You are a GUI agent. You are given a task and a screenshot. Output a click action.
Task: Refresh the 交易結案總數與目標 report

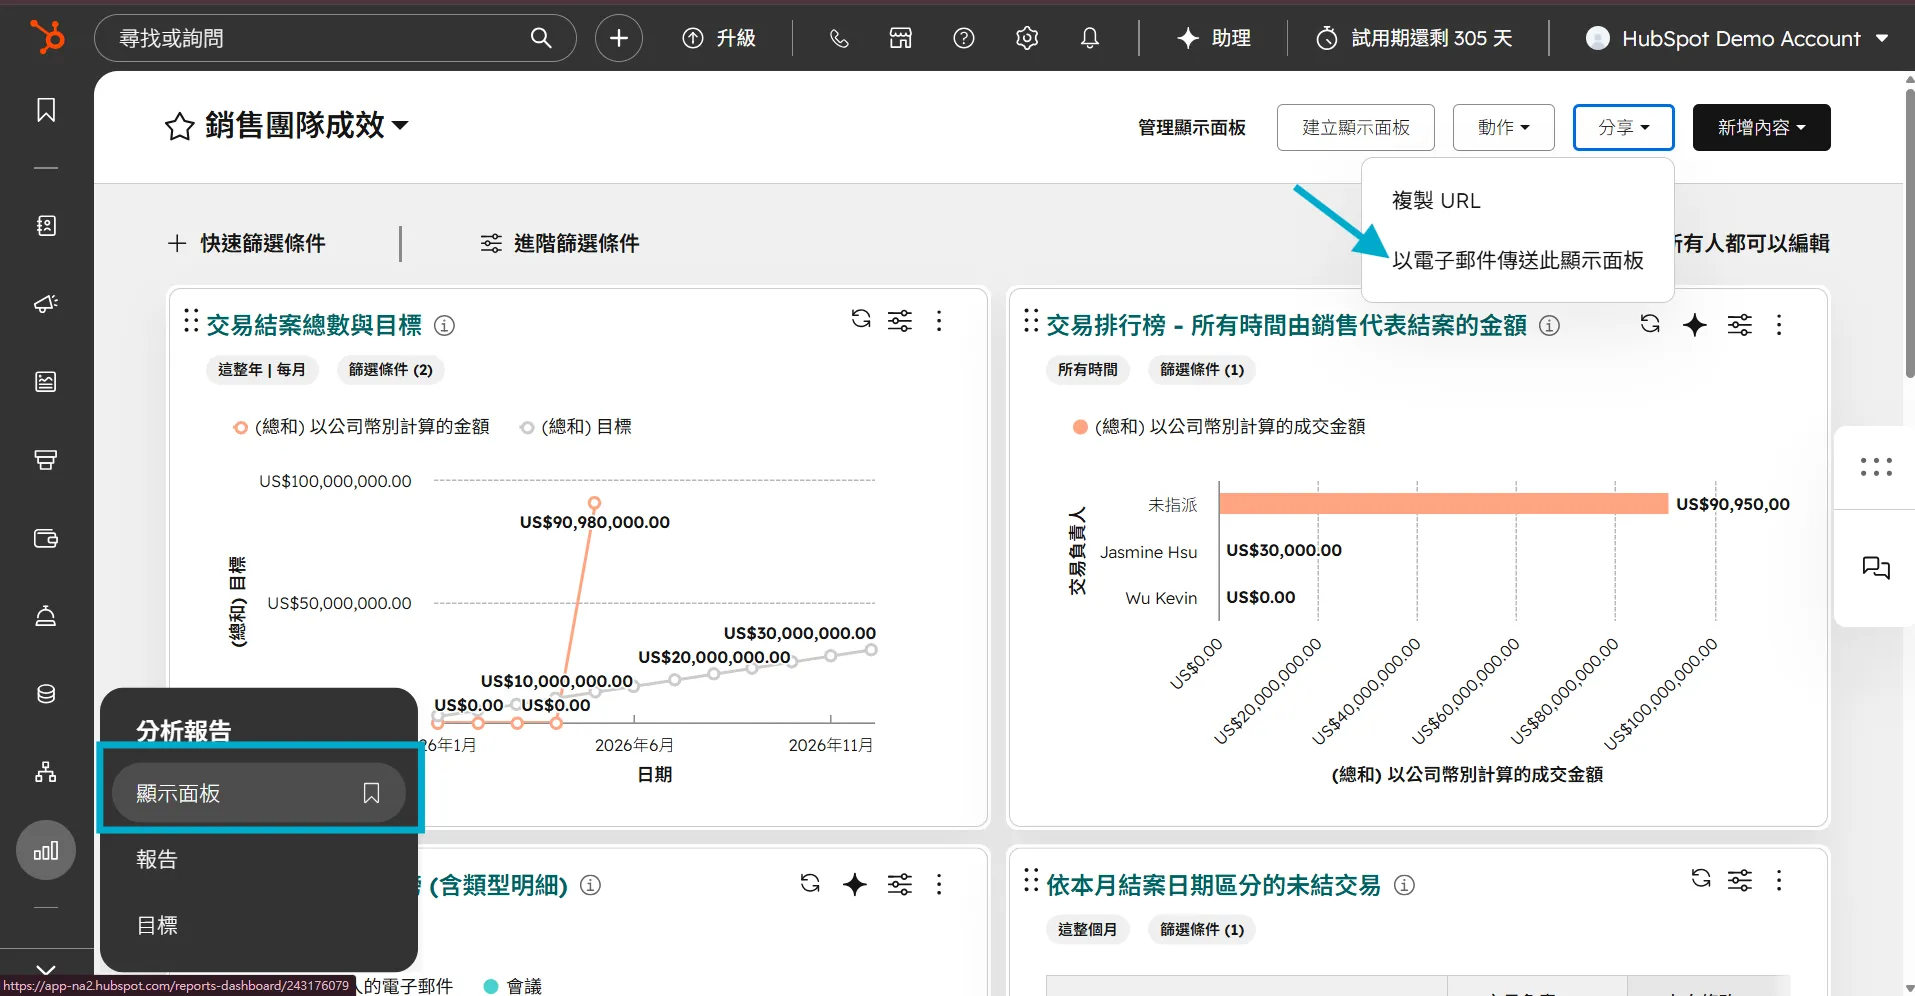click(861, 319)
